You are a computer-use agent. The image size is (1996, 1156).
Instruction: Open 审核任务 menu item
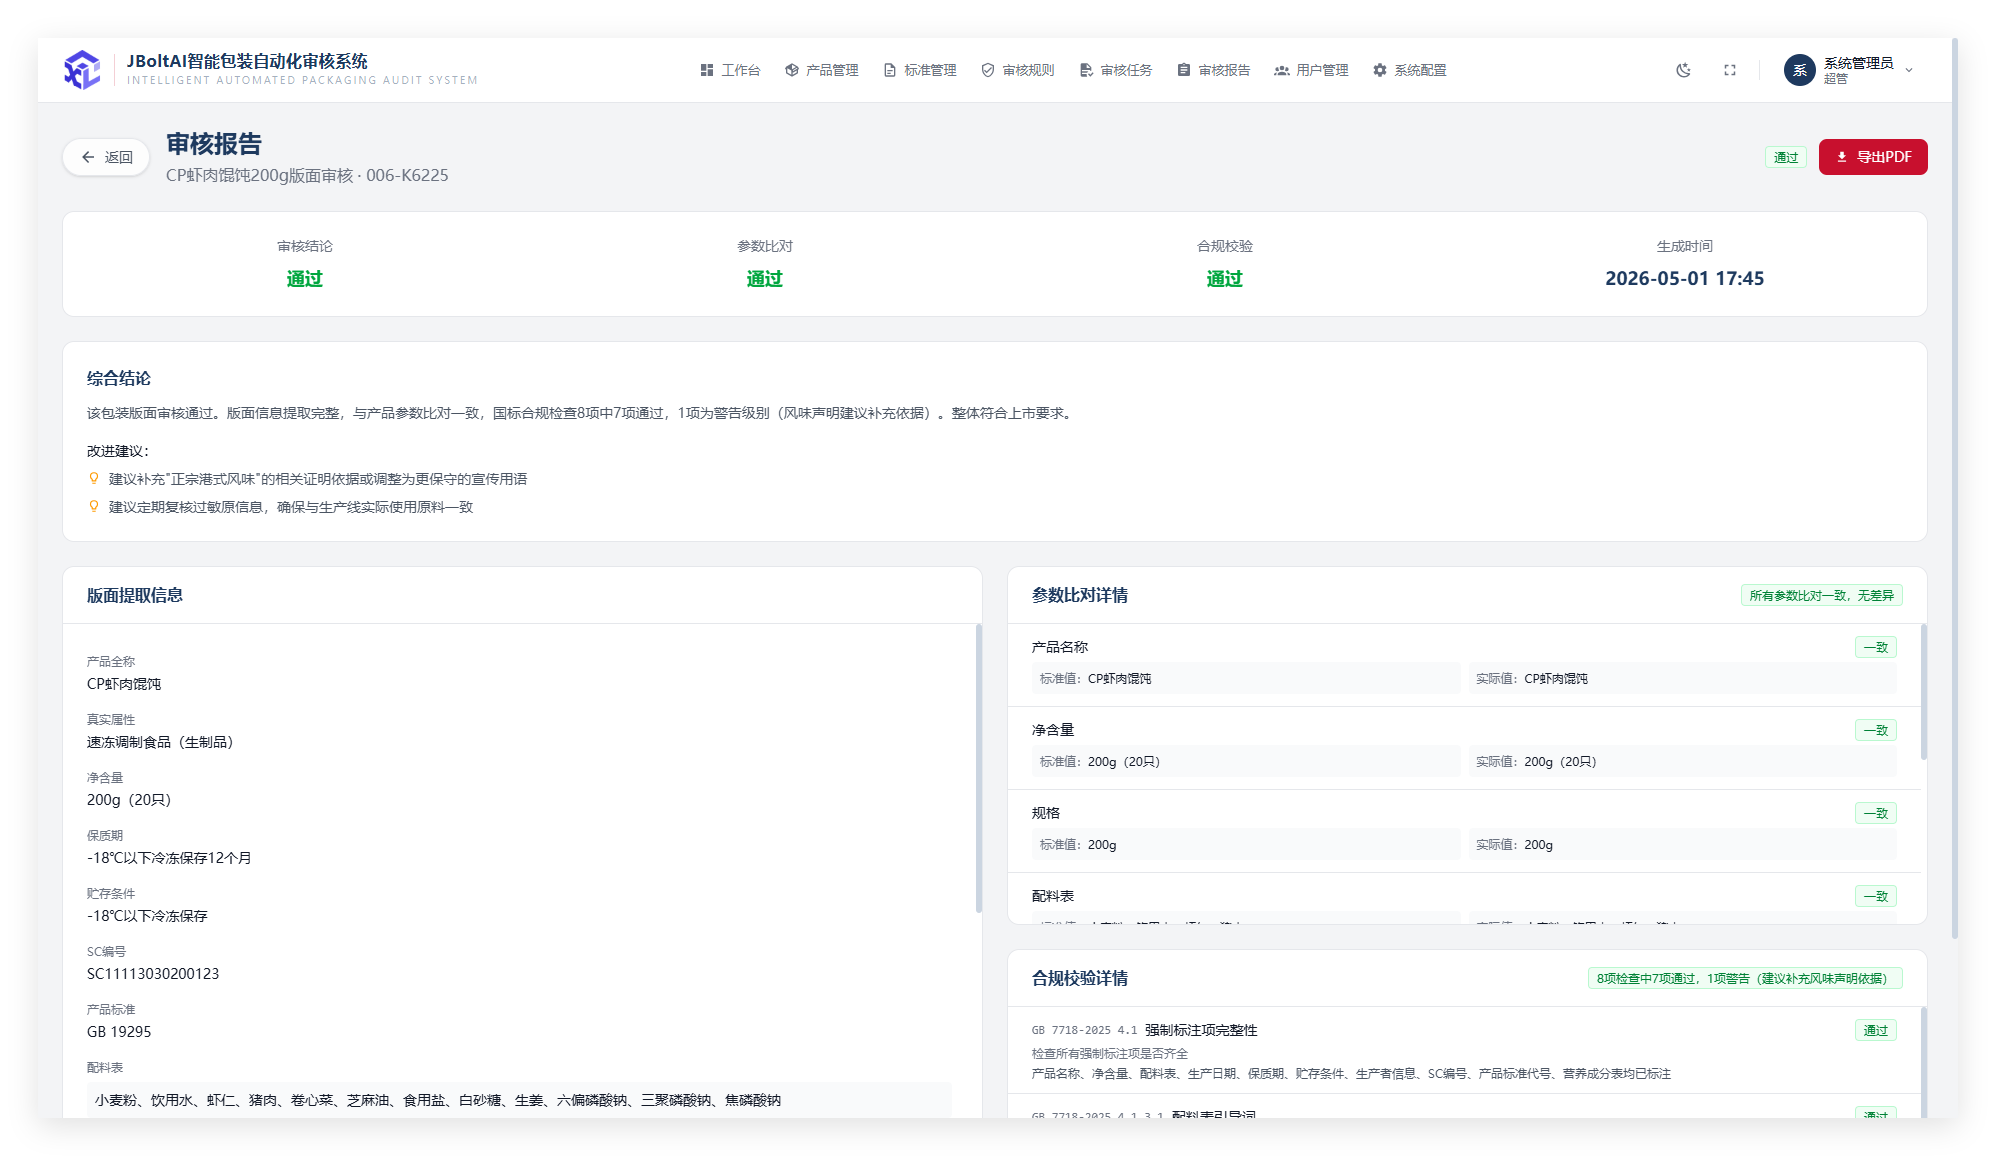tap(1116, 70)
